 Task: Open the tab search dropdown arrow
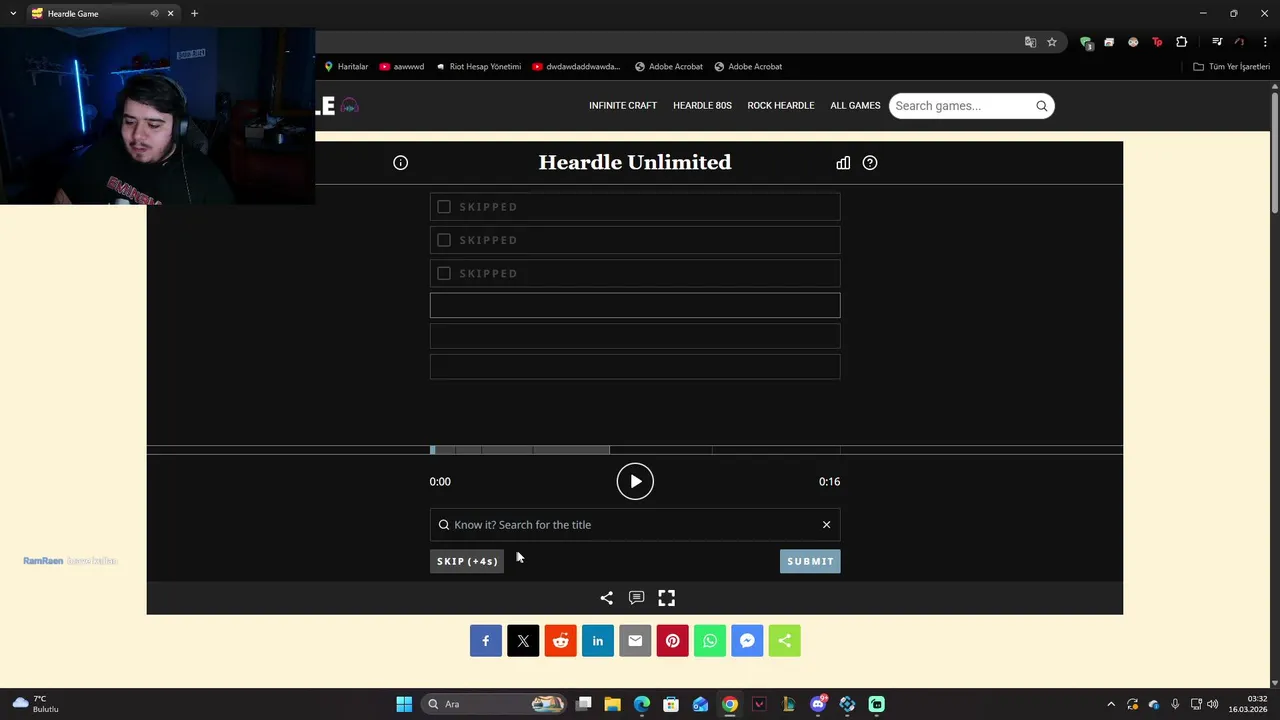tap(12, 14)
